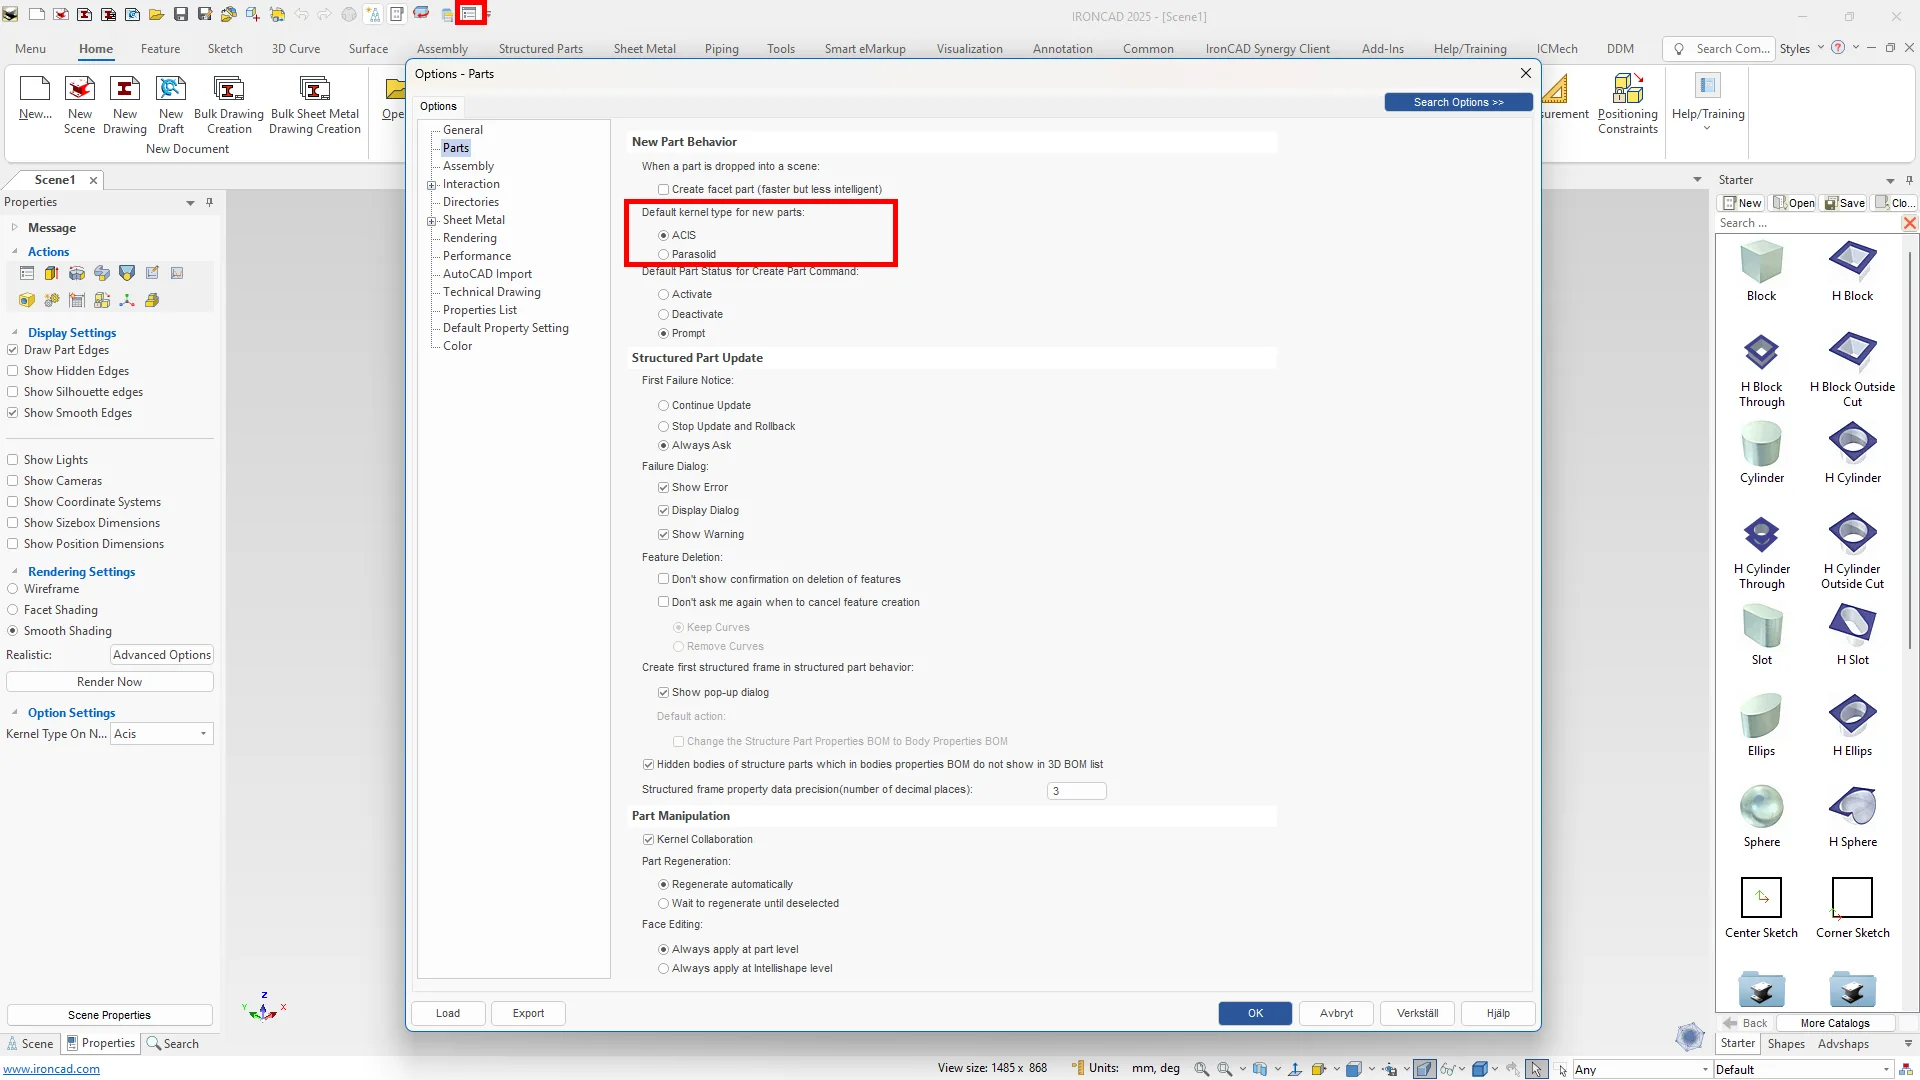
Task: Select the Sphere shape
Action: (1761, 817)
